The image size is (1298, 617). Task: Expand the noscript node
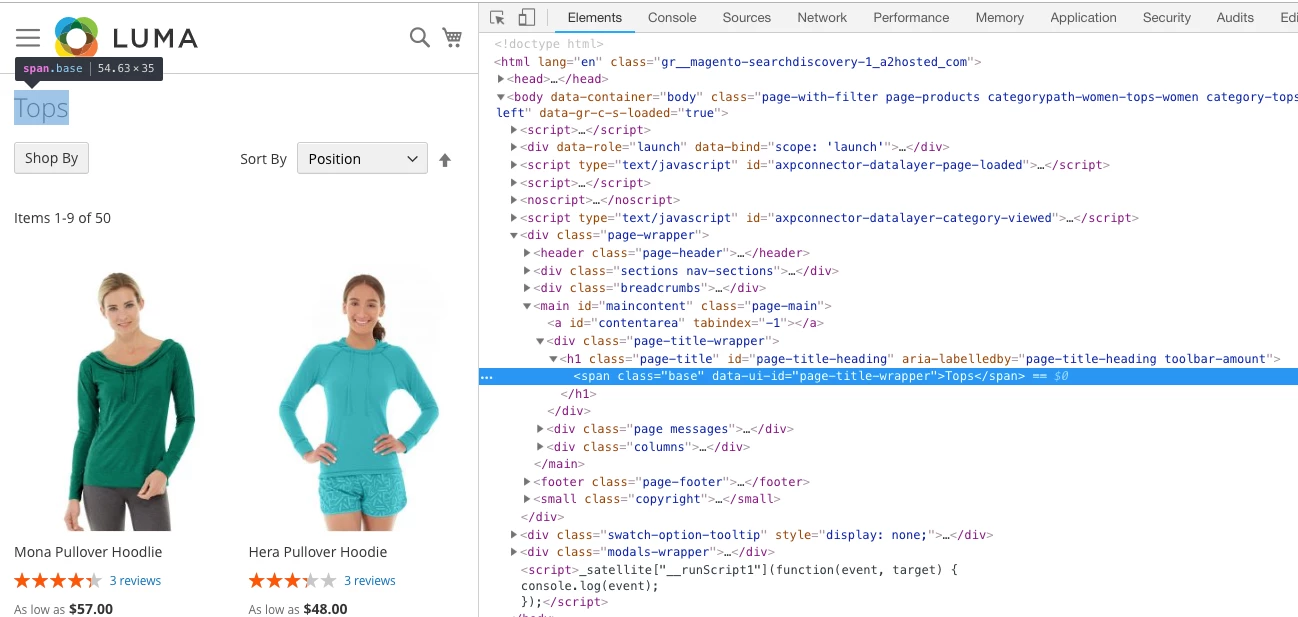[514, 200]
